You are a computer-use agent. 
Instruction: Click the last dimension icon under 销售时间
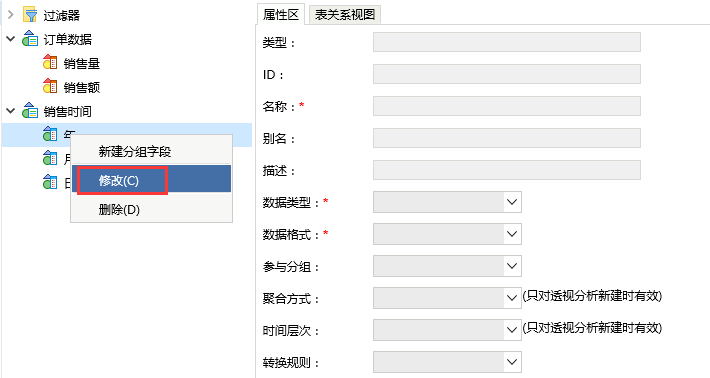[50, 182]
